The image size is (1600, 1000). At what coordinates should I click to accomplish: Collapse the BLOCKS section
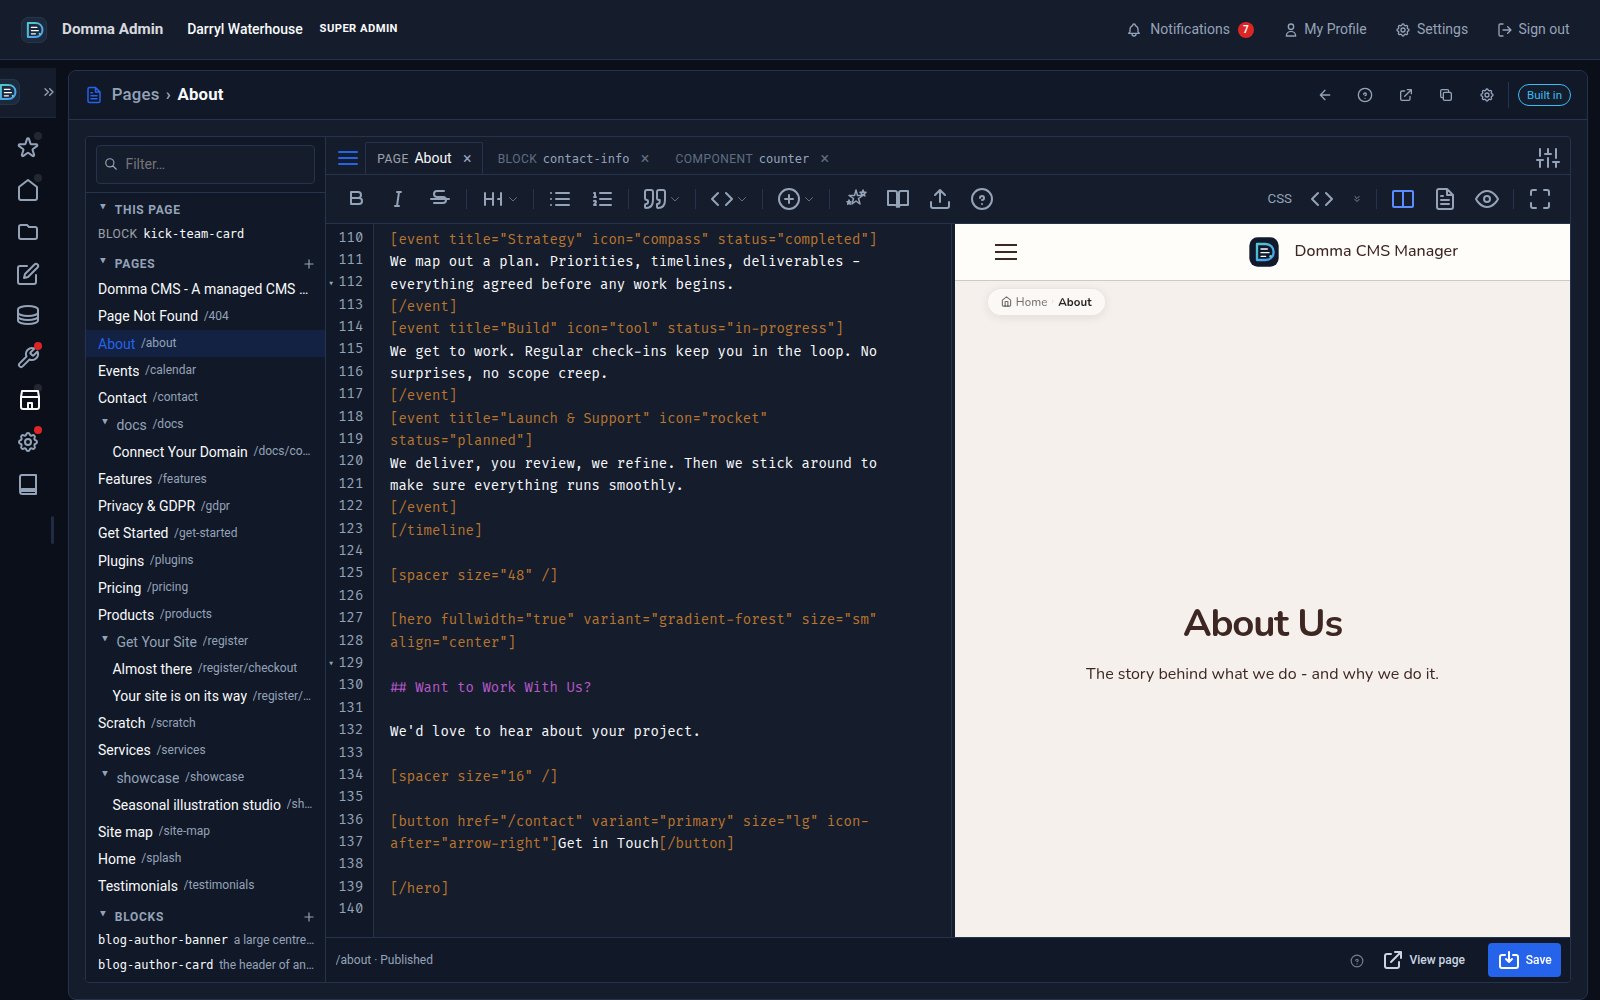click(x=103, y=915)
